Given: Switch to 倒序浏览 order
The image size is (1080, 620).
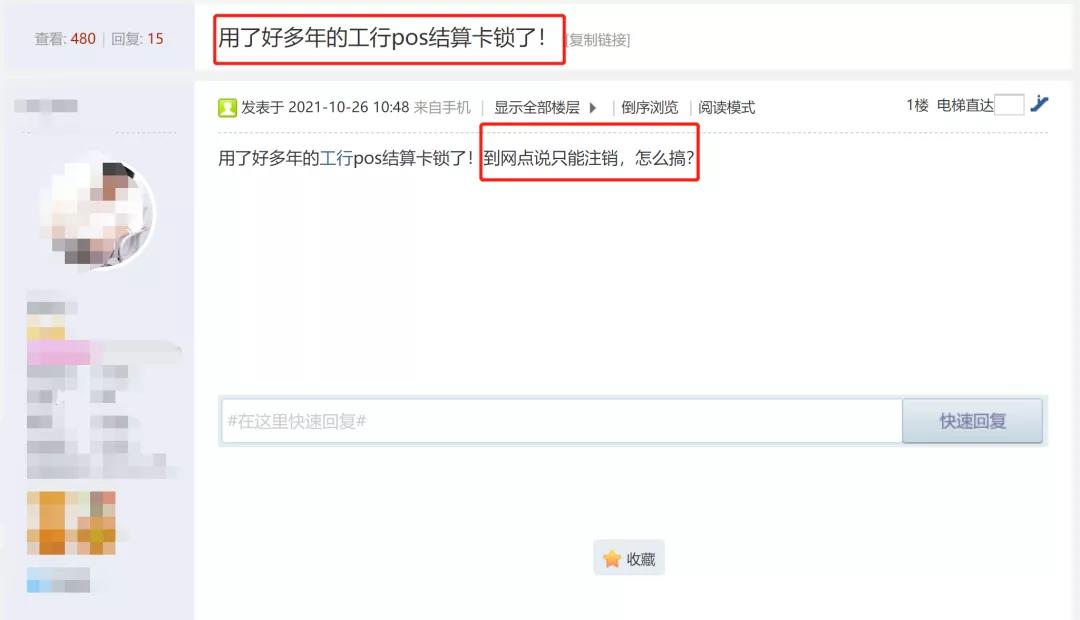Looking at the screenshot, I should point(650,107).
